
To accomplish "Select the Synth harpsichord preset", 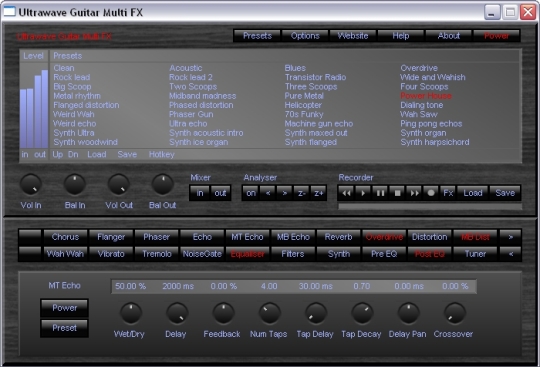I will pos(435,142).
